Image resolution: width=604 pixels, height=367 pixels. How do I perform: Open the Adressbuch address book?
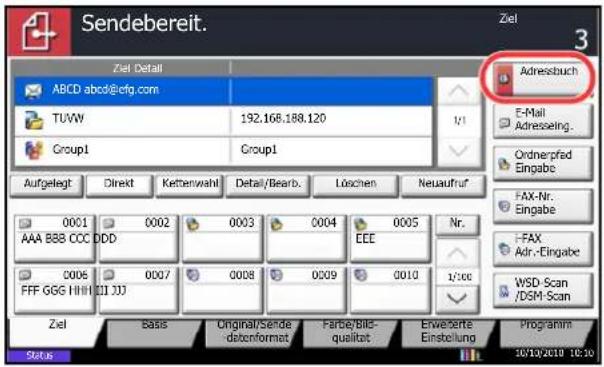(x=541, y=79)
